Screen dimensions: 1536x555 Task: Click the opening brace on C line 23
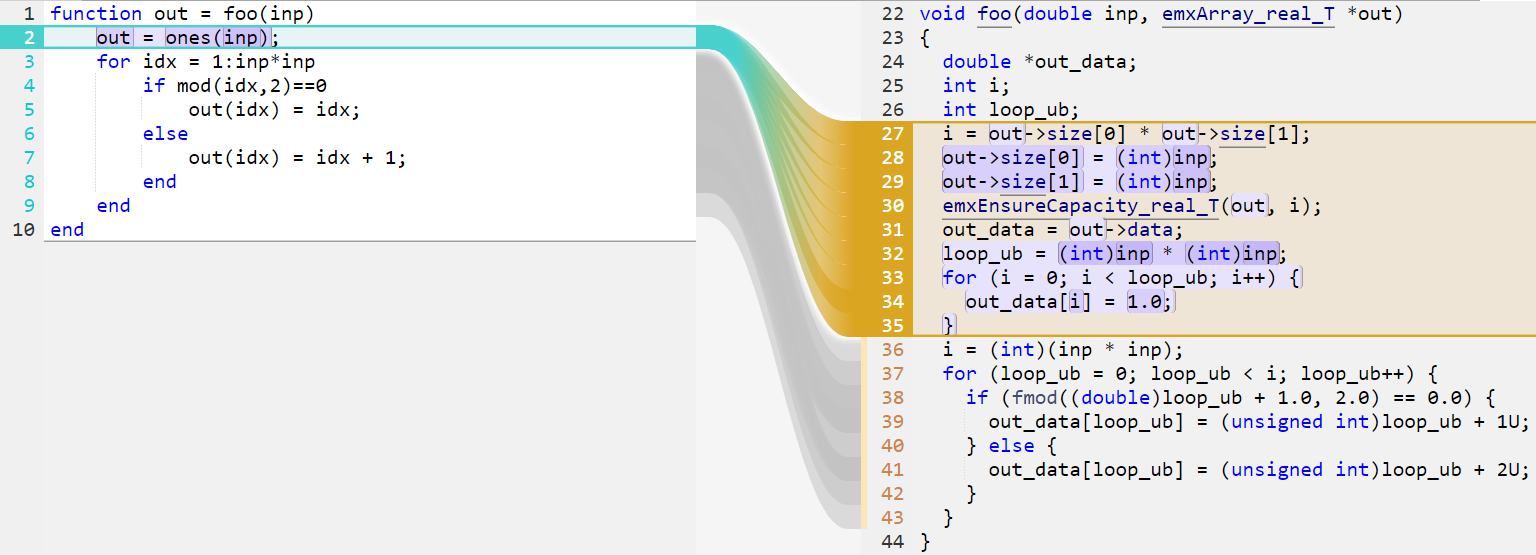click(925, 38)
